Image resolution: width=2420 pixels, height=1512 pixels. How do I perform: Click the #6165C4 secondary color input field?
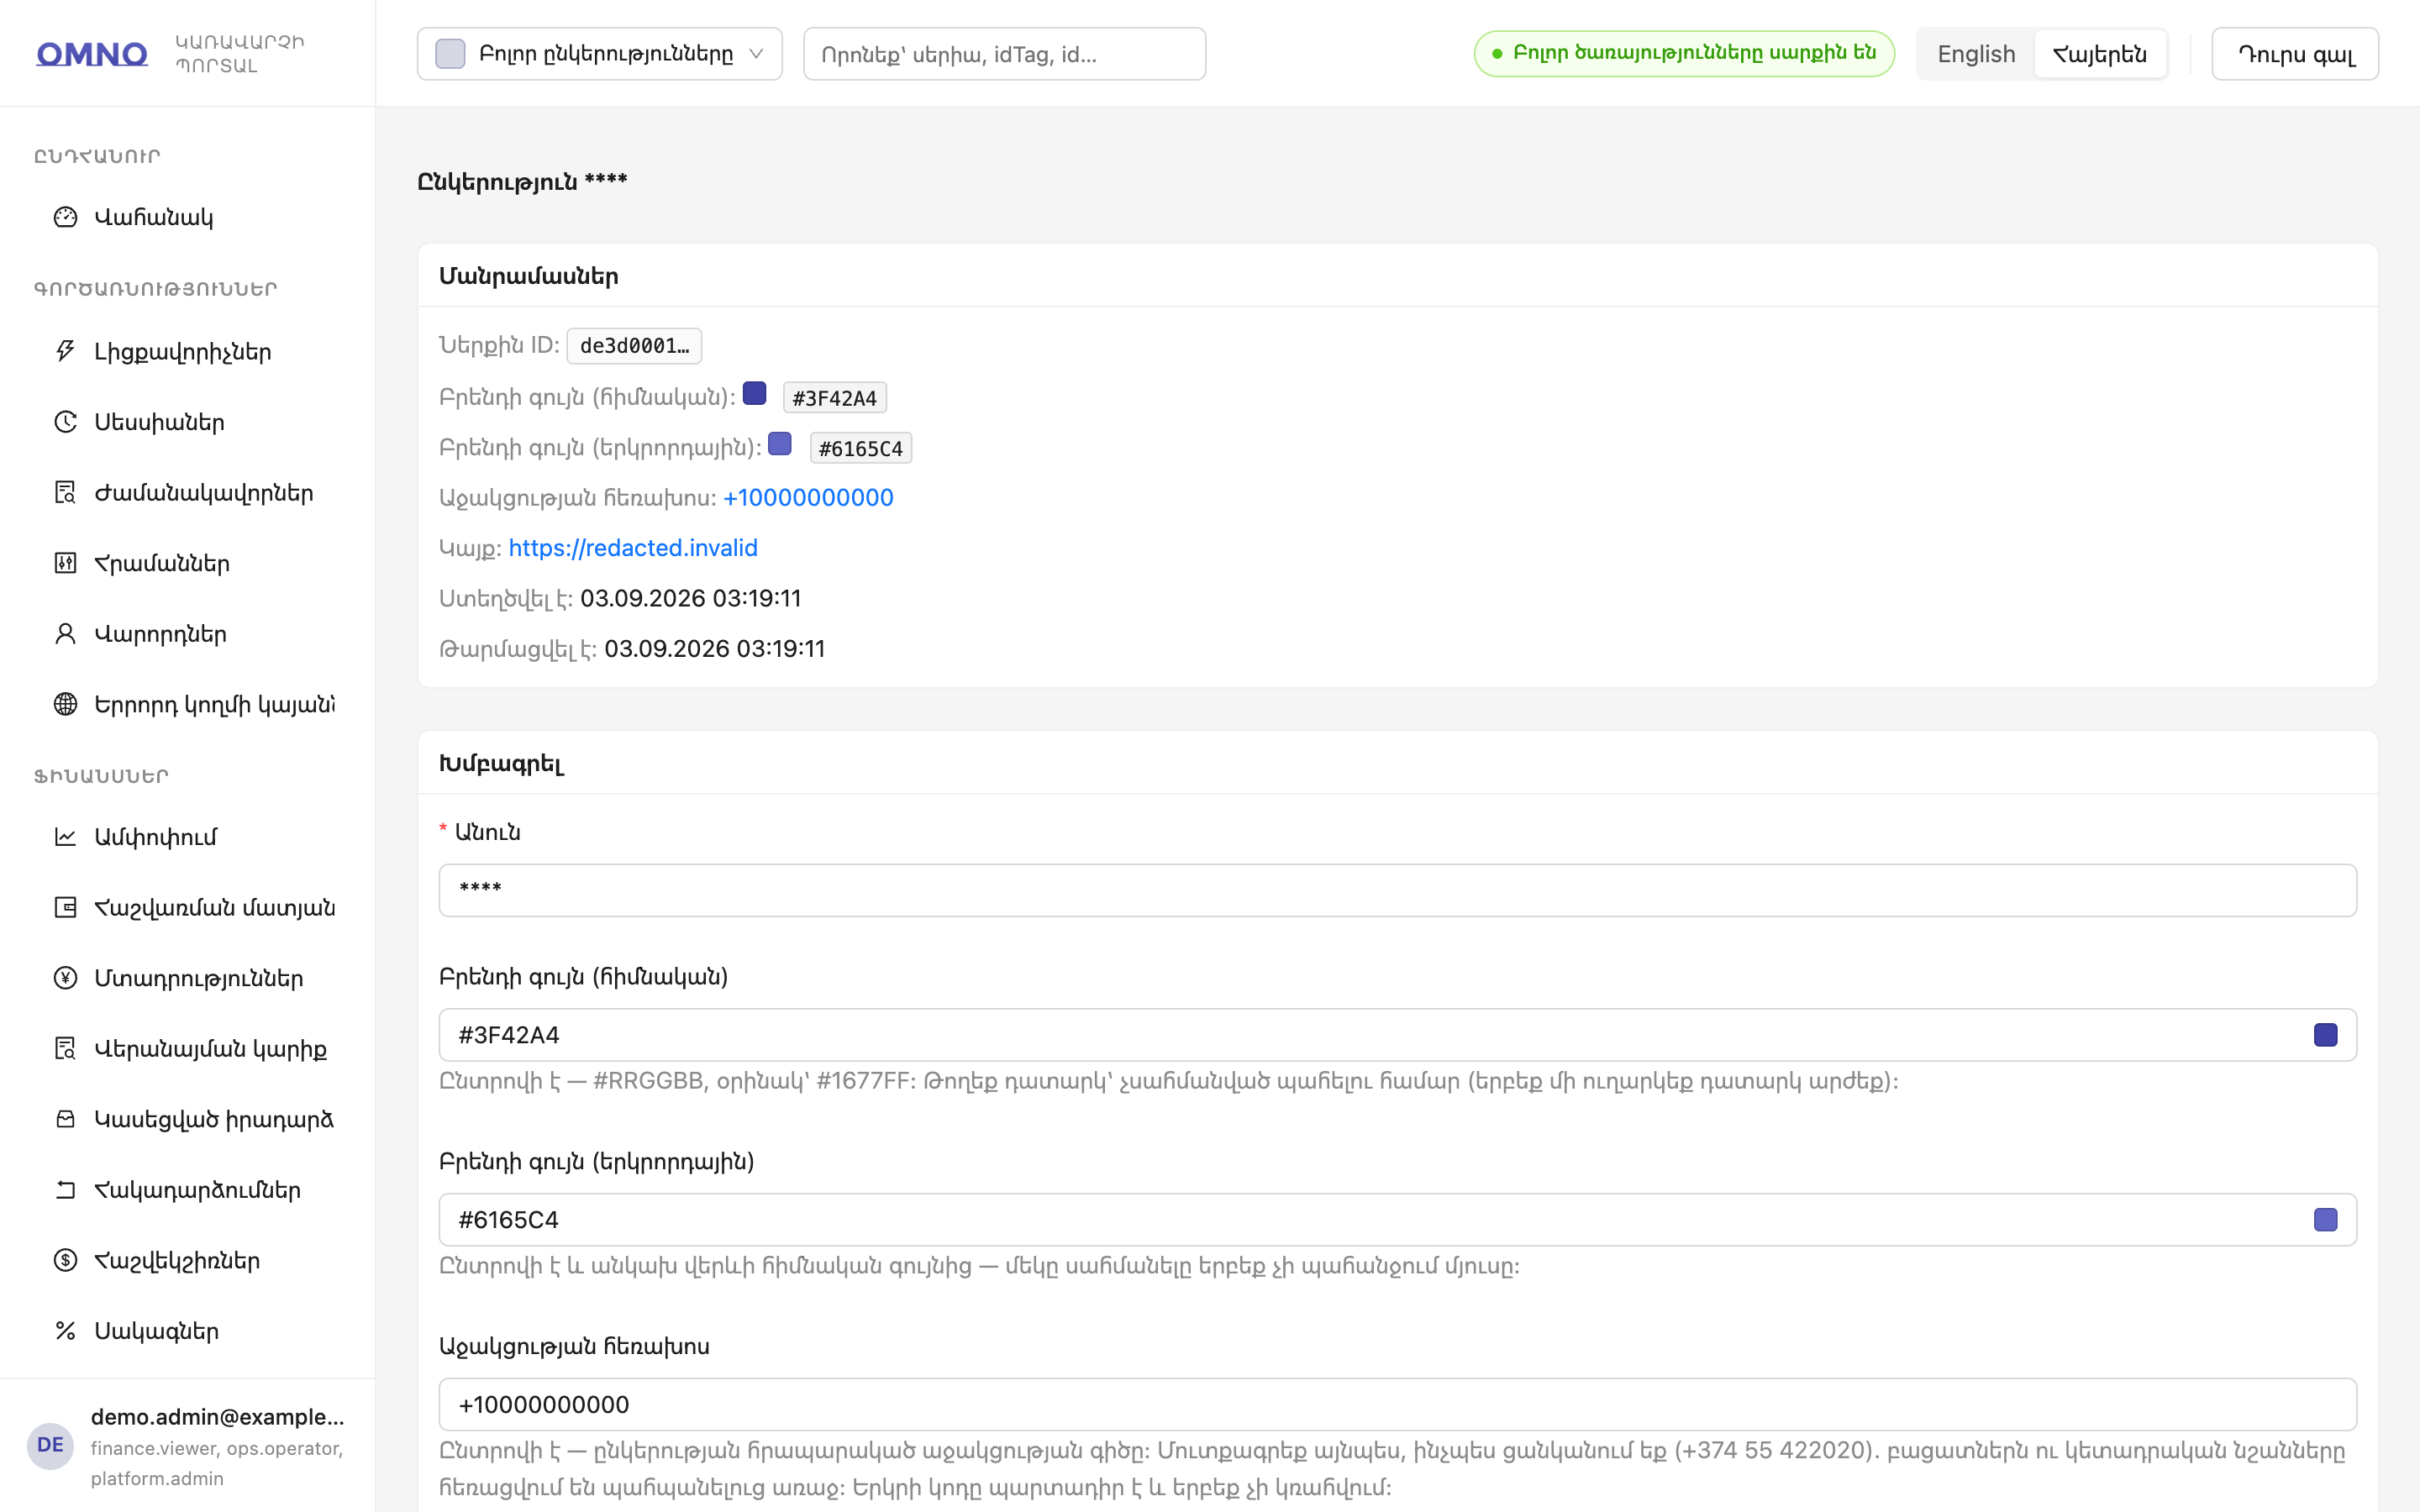pyautogui.click(x=1397, y=1220)
